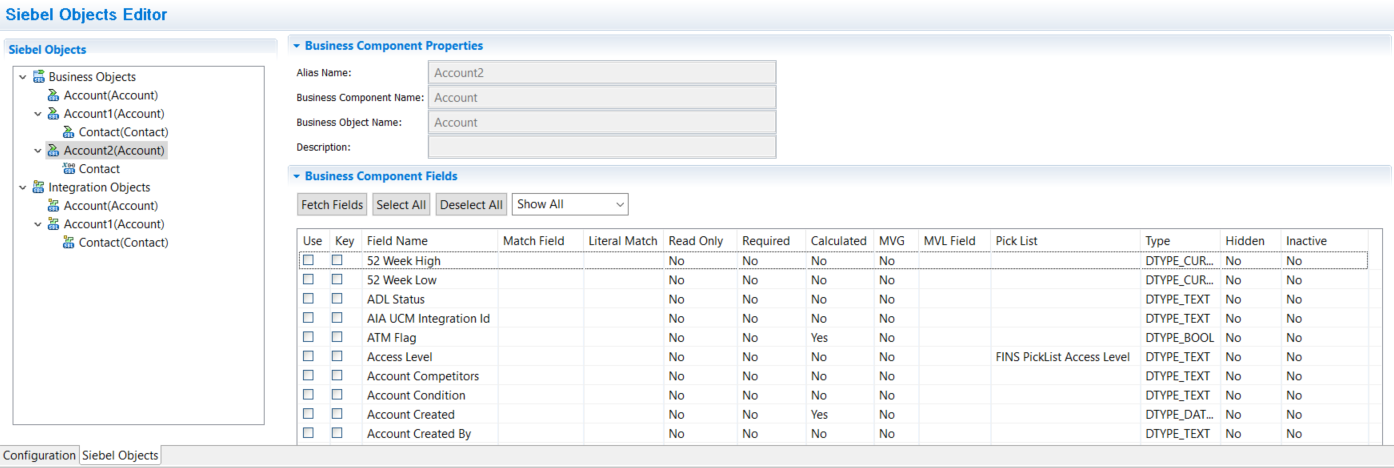This screenshot has width=1394, height=468.
Task: Click the Contact icon under Account2
Action: tap(69, 169)
